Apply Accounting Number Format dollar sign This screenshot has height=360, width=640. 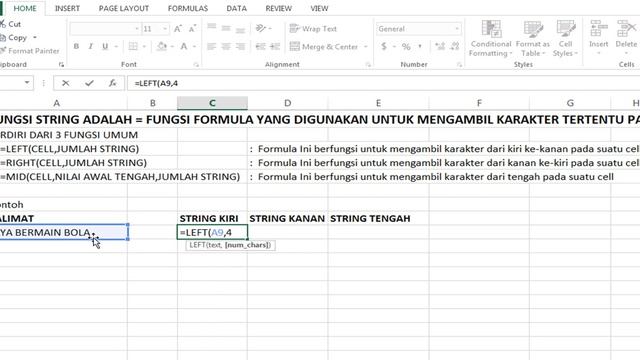(384, 47)
